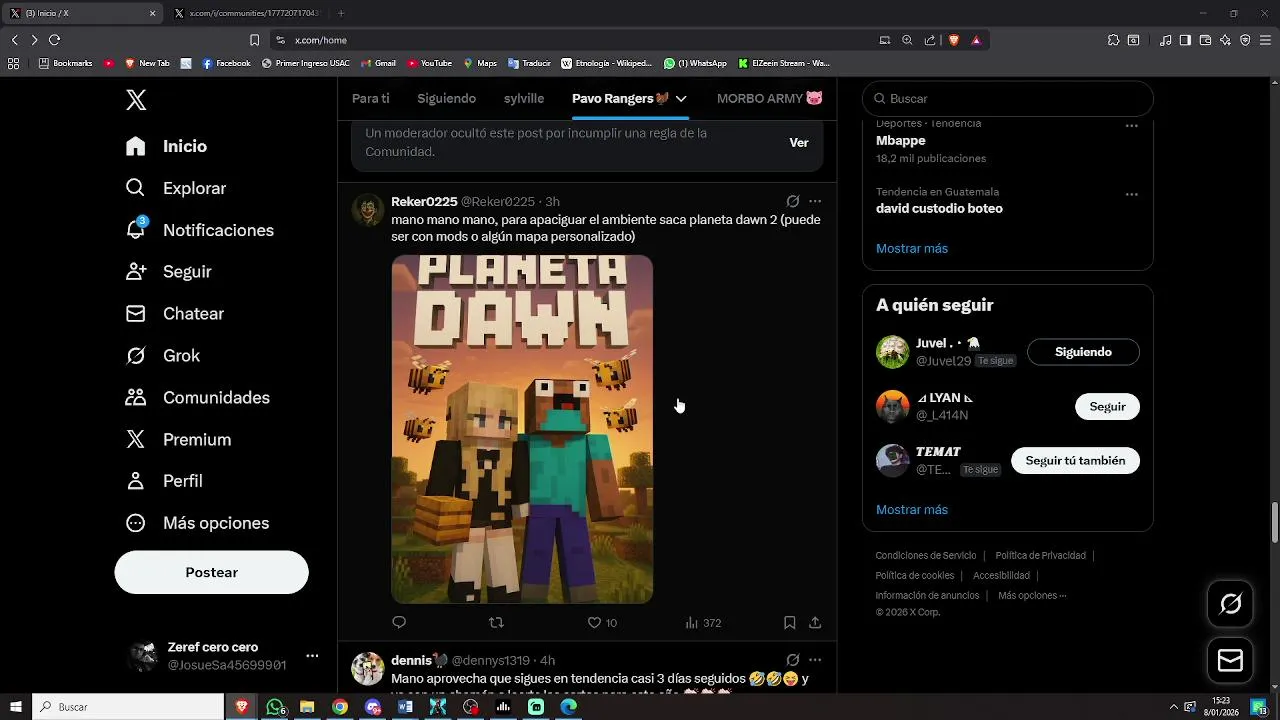
Task: Switch to sylville tab
Action: (524, 98)
